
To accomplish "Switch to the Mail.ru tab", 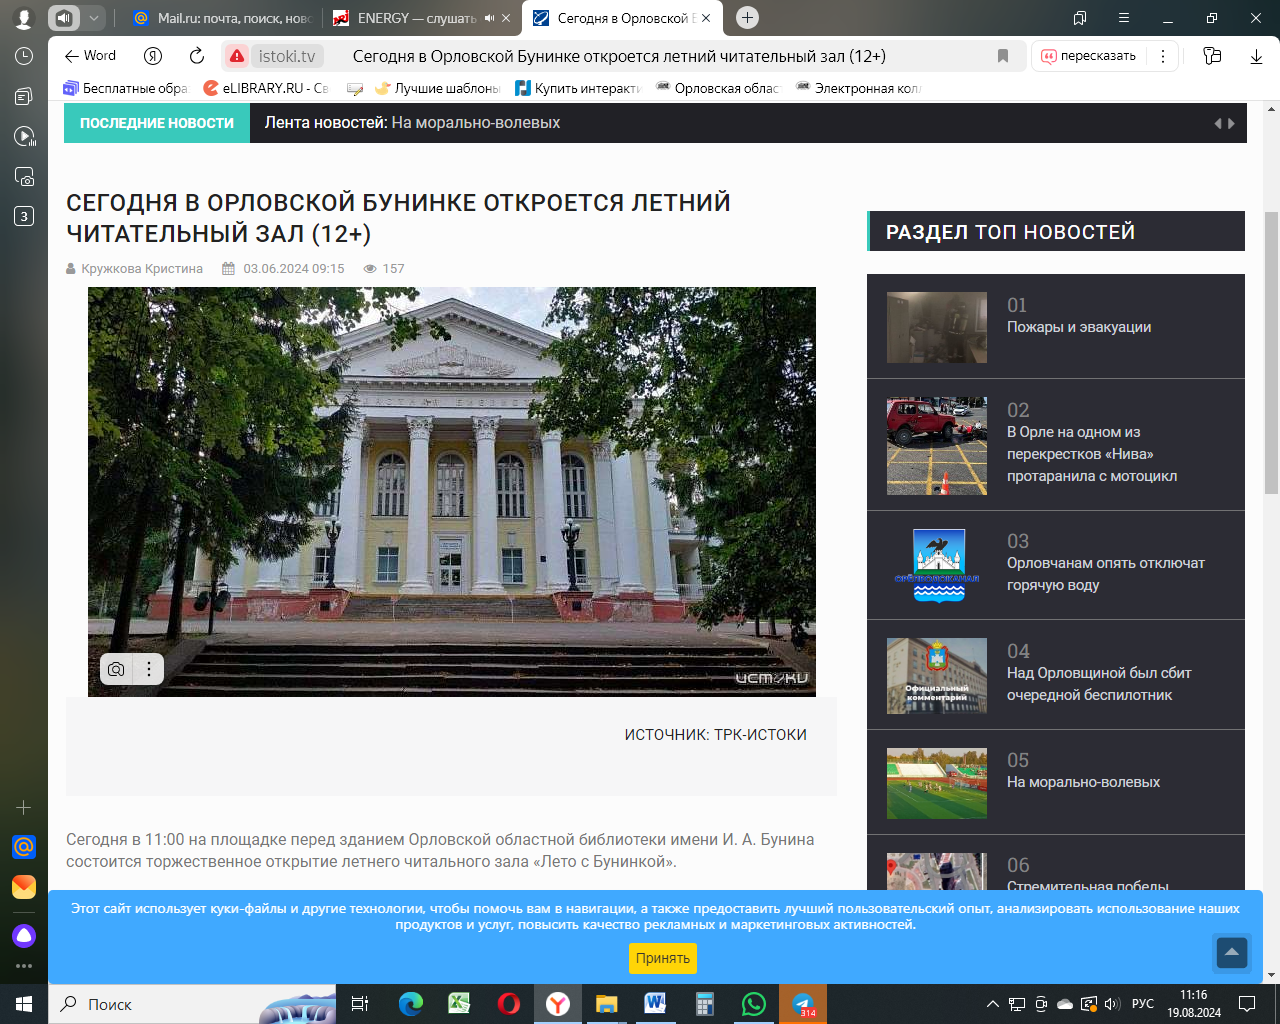I will click(224, 18).
